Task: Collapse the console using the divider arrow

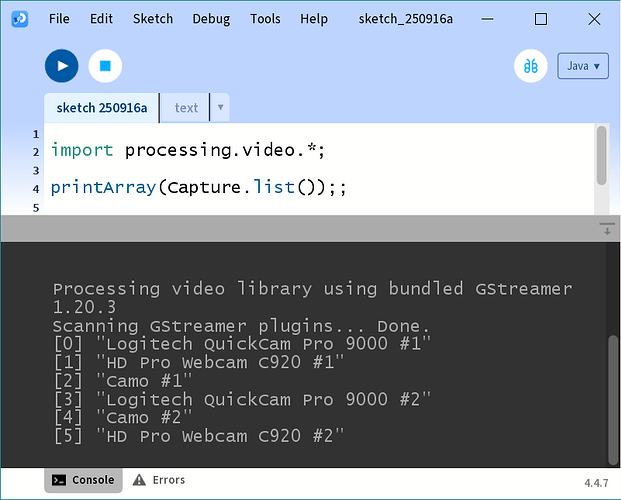Action: pos(603,229)
